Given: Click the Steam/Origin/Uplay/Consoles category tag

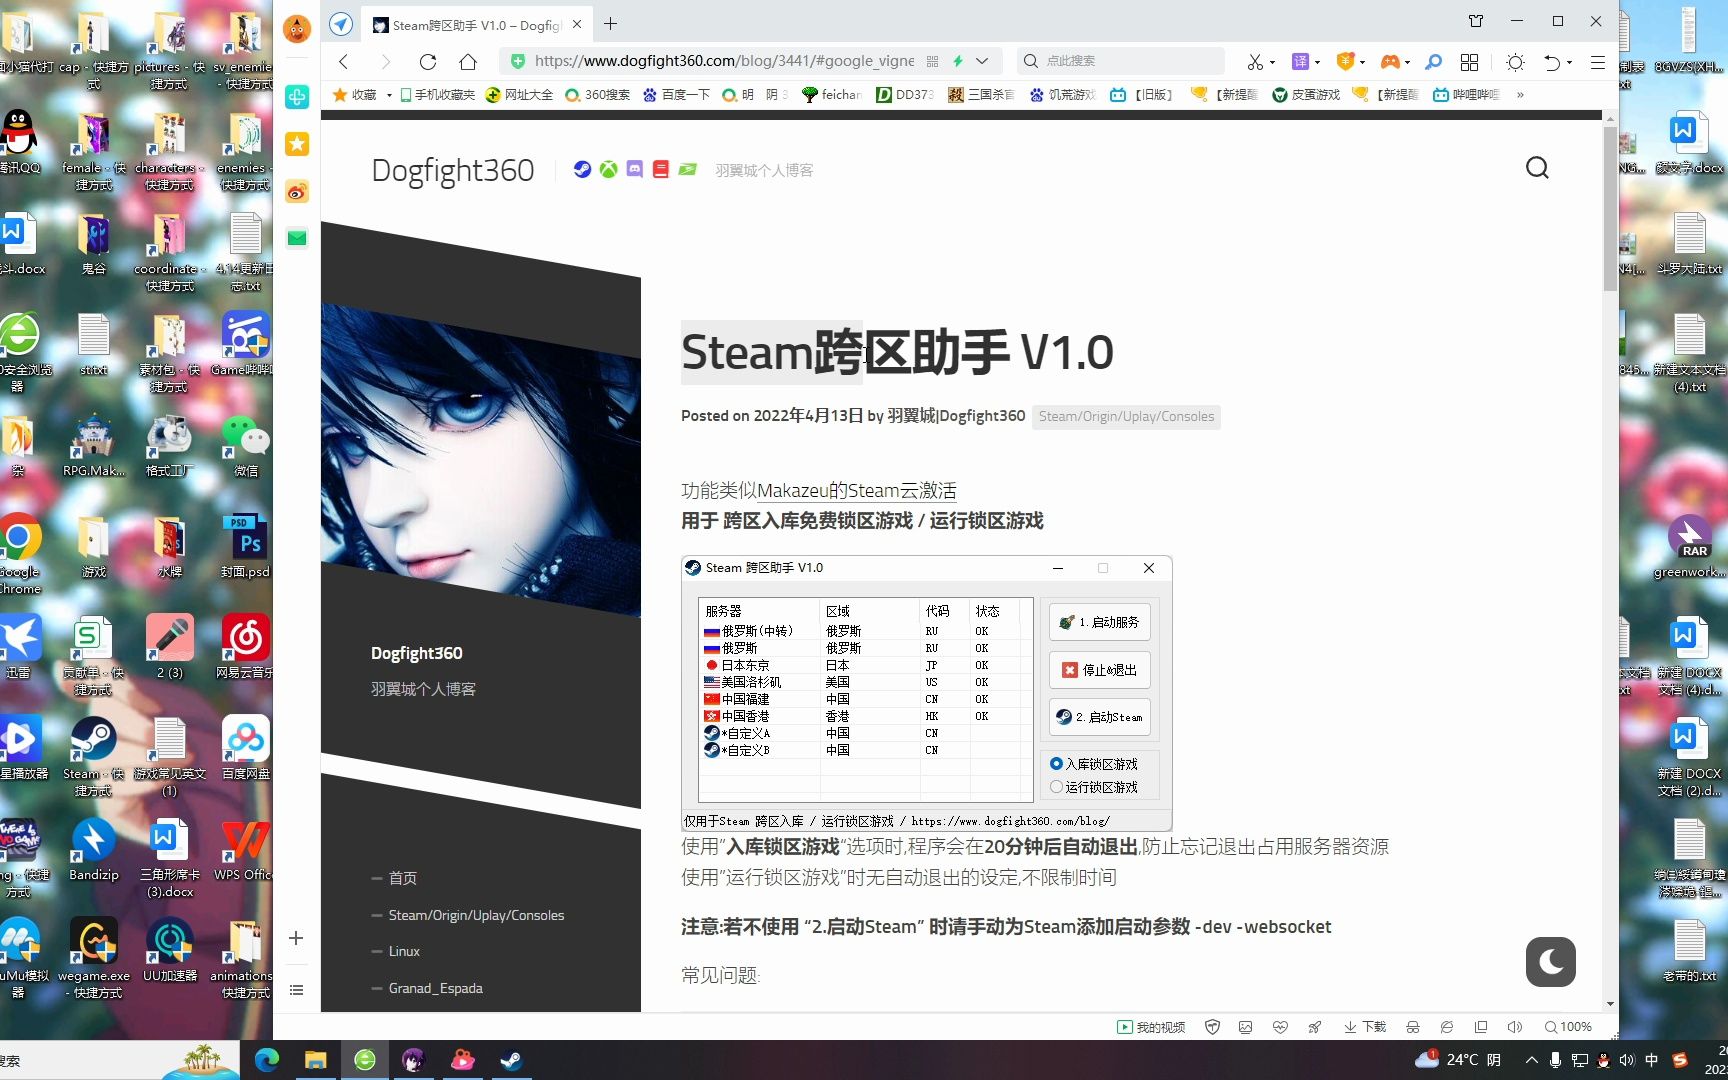Looking at the screenshot, I should click(x=1126, y=417).
